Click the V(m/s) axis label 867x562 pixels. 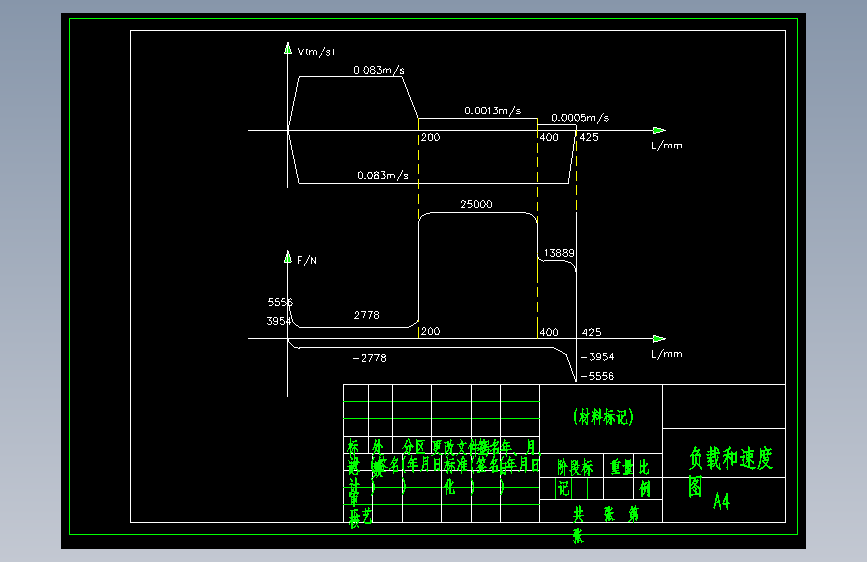click(316, 51)
